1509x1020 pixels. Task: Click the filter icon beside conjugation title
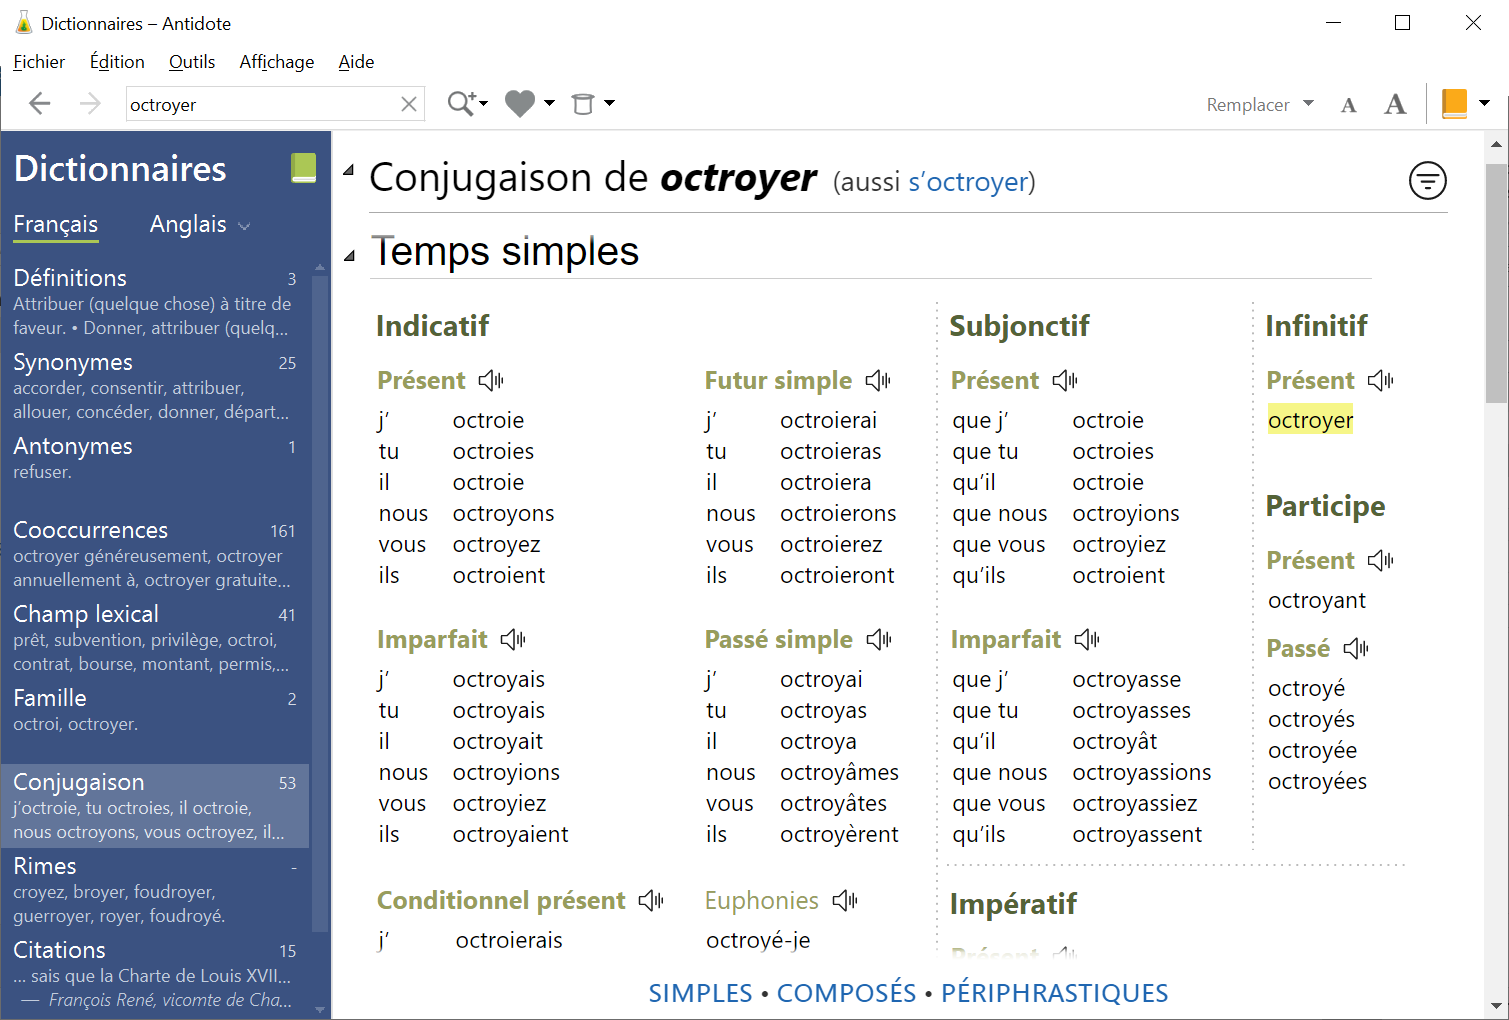point(1427,181)
